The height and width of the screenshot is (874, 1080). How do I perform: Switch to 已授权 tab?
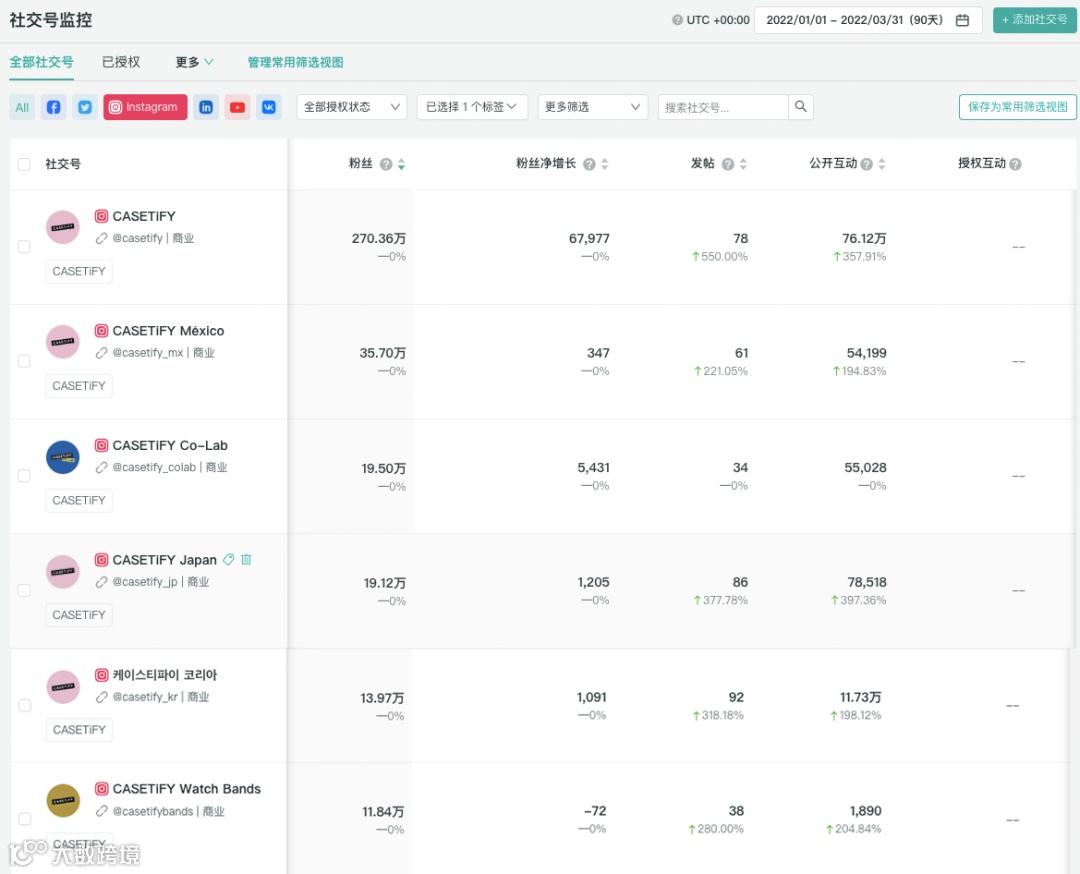[121, 62]
